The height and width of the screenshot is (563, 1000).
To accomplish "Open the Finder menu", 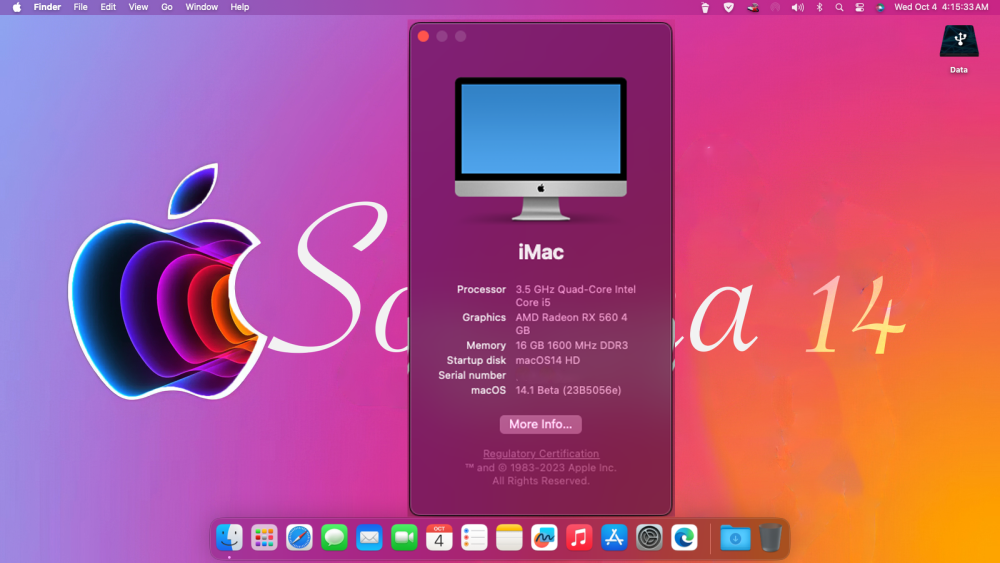I will pos(47,7).
